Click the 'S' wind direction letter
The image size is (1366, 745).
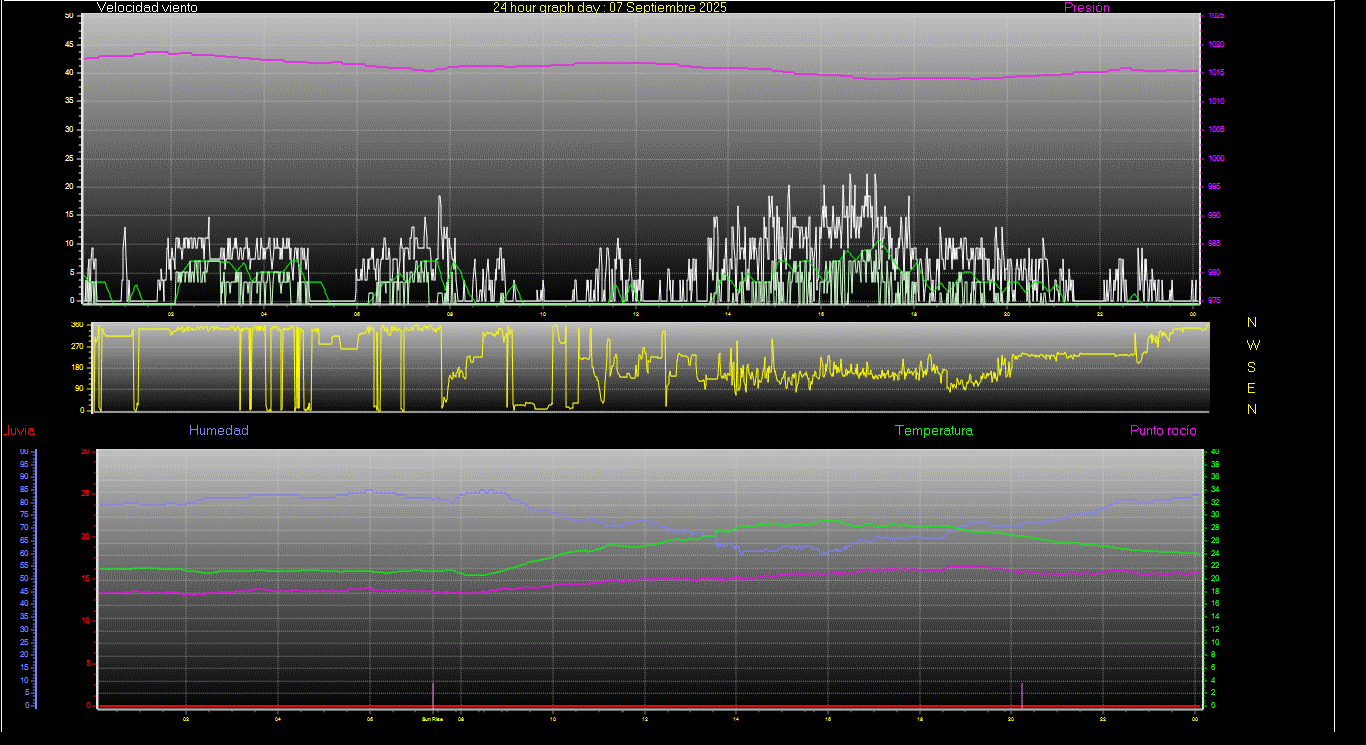(x=1252, y=367)
